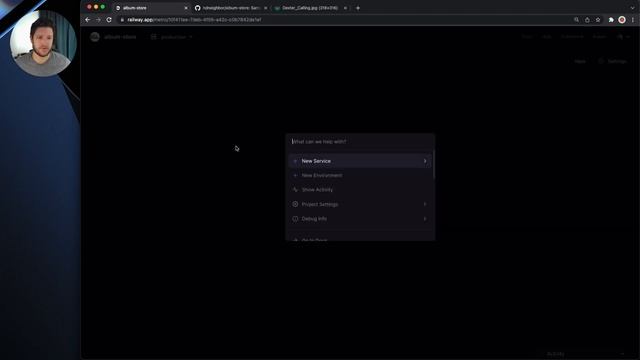Open Project Settings from the command palette

(360, 204)
